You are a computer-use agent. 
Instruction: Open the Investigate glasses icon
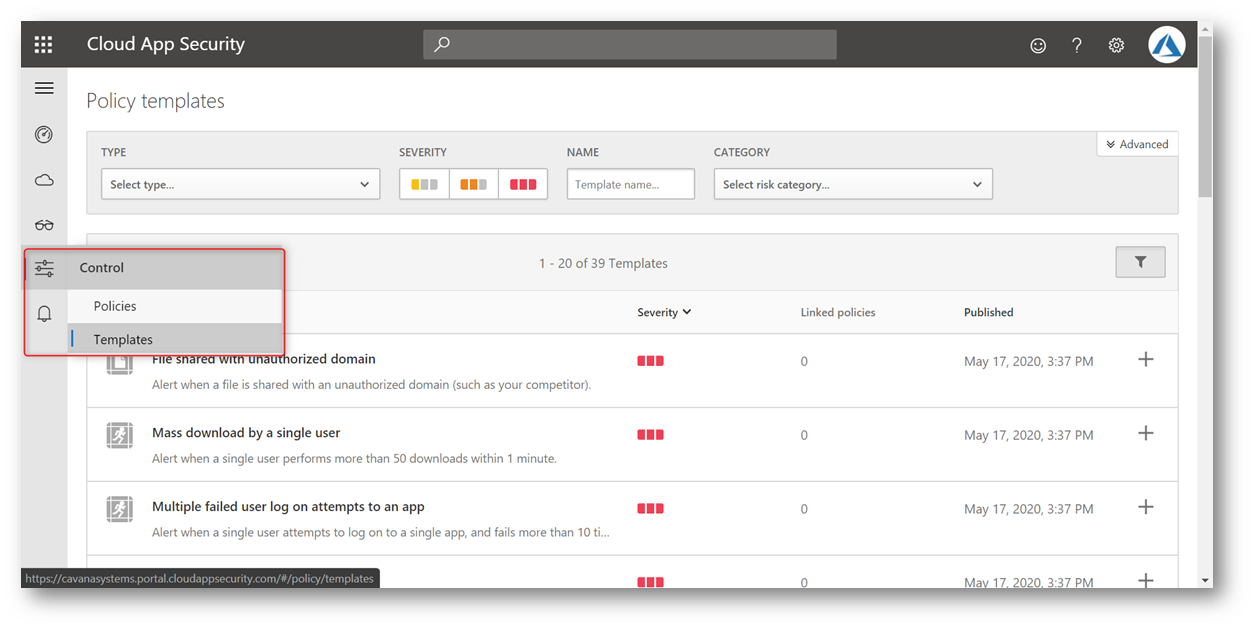click(44, 225)
